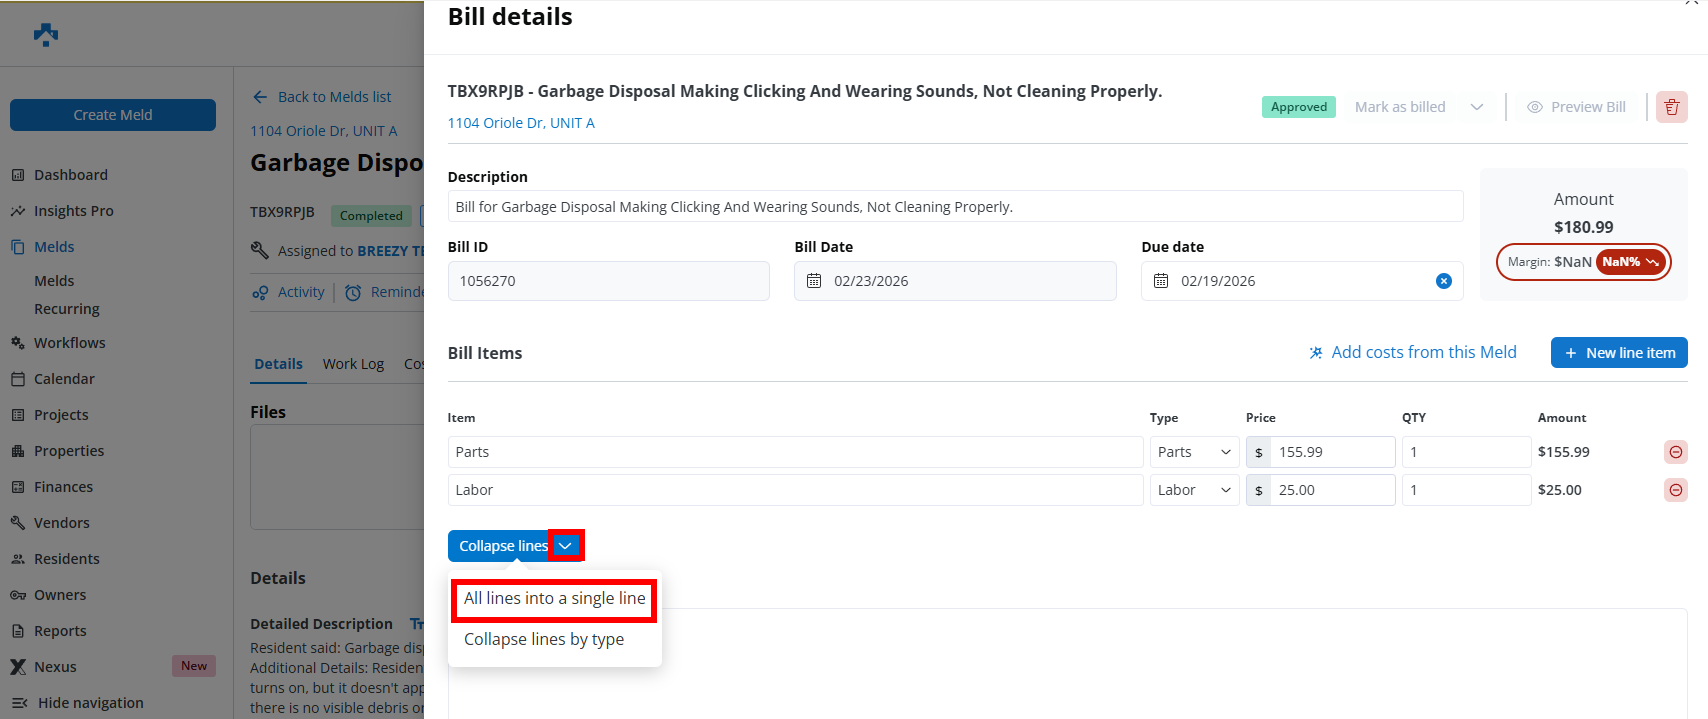Click the Due date calendar icon
Viewport: 1708px width, 719px height.
(1161, 281)
